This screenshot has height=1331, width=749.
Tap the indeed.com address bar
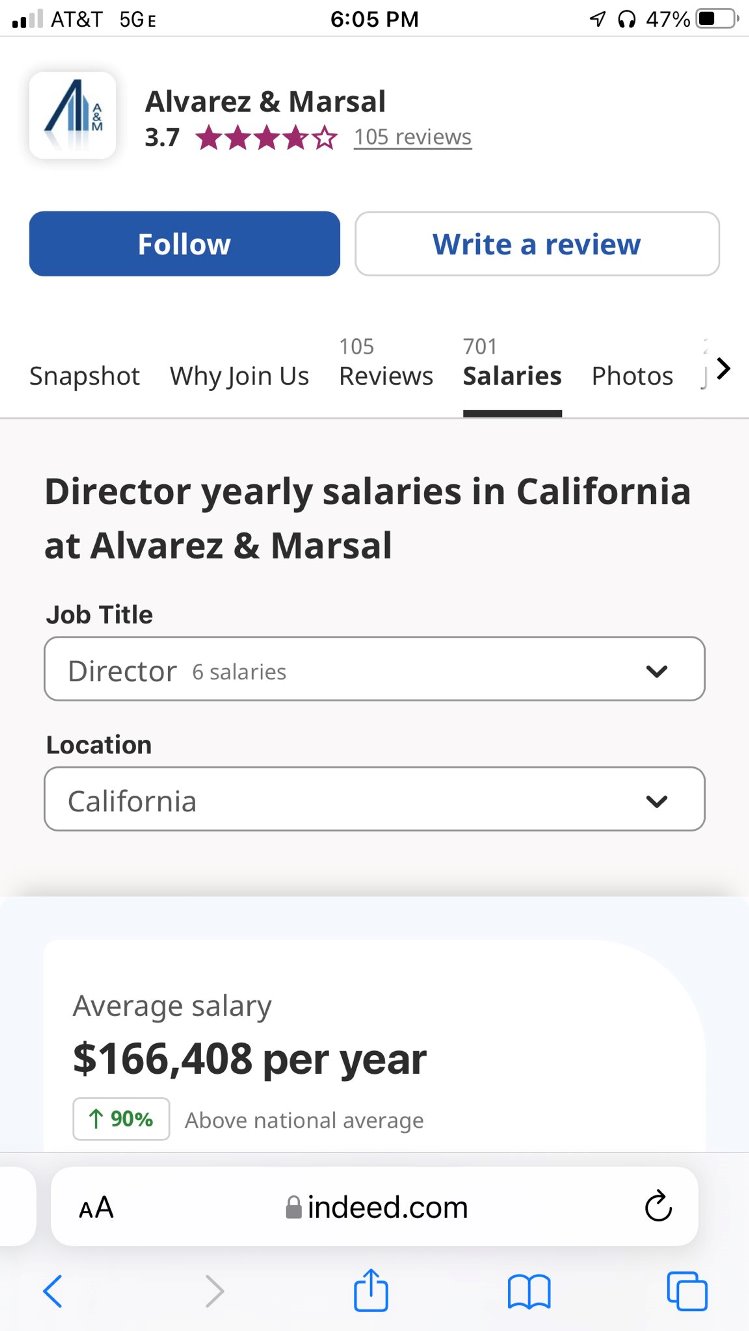pyautogui.click(x=376, y=1207)
